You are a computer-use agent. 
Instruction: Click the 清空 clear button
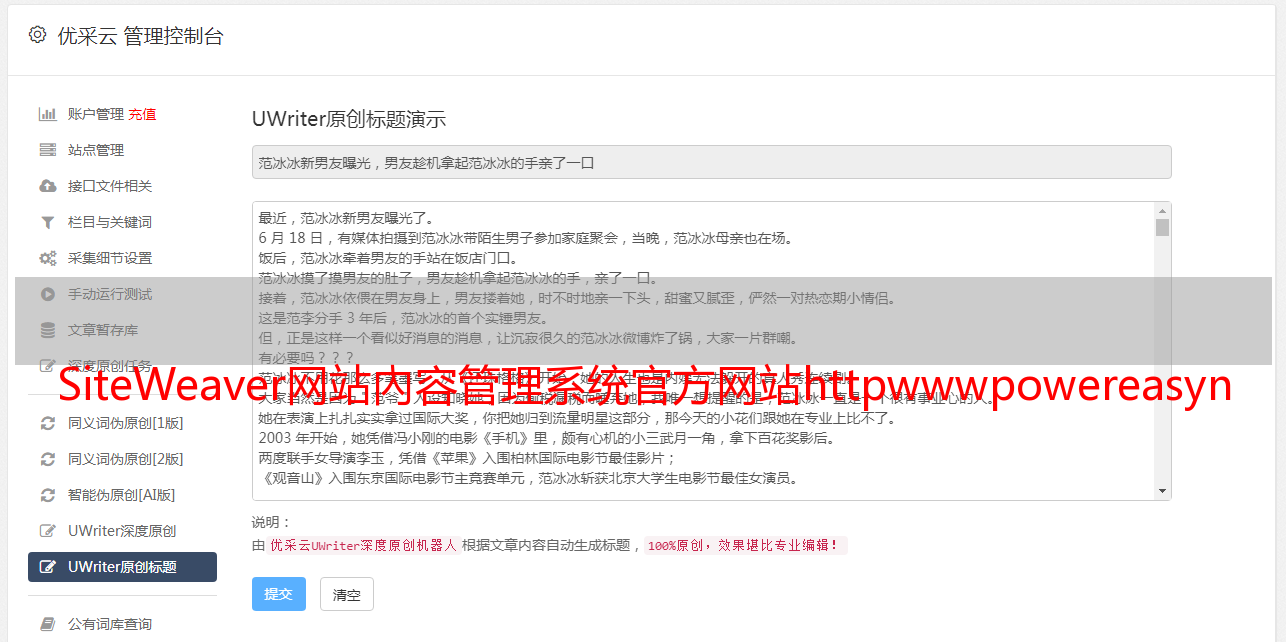click(346, 594)
